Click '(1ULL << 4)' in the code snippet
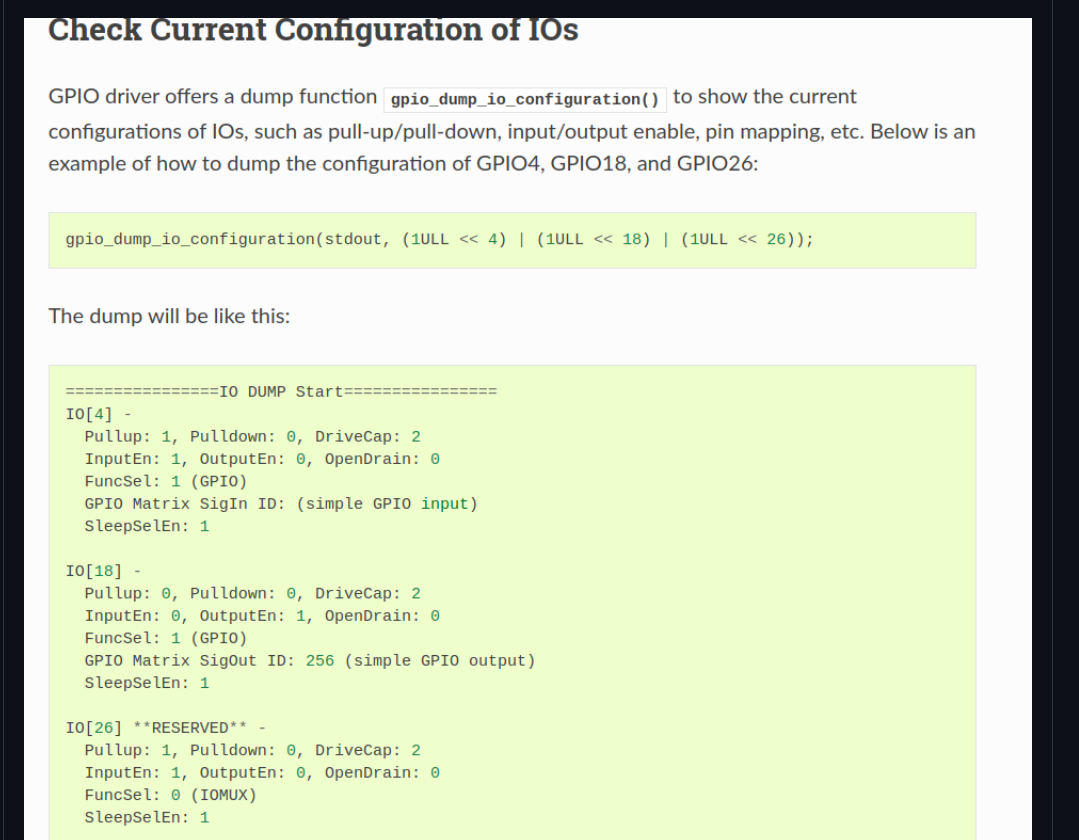The width and height of the screenshot is (1079, 840). (x=452, y=240)
